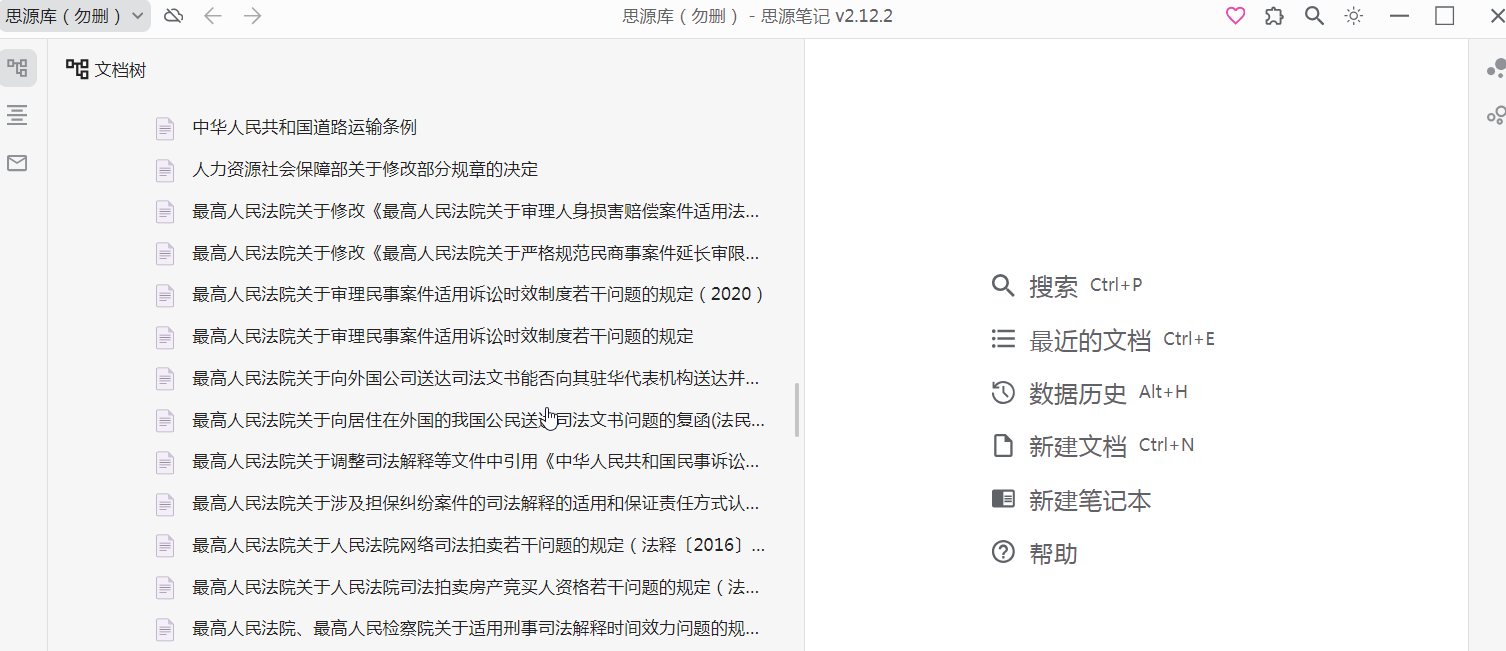Open 数据历史 Alt+H
Screen dimensions: 1506x651
click(x=1089, y=393)
